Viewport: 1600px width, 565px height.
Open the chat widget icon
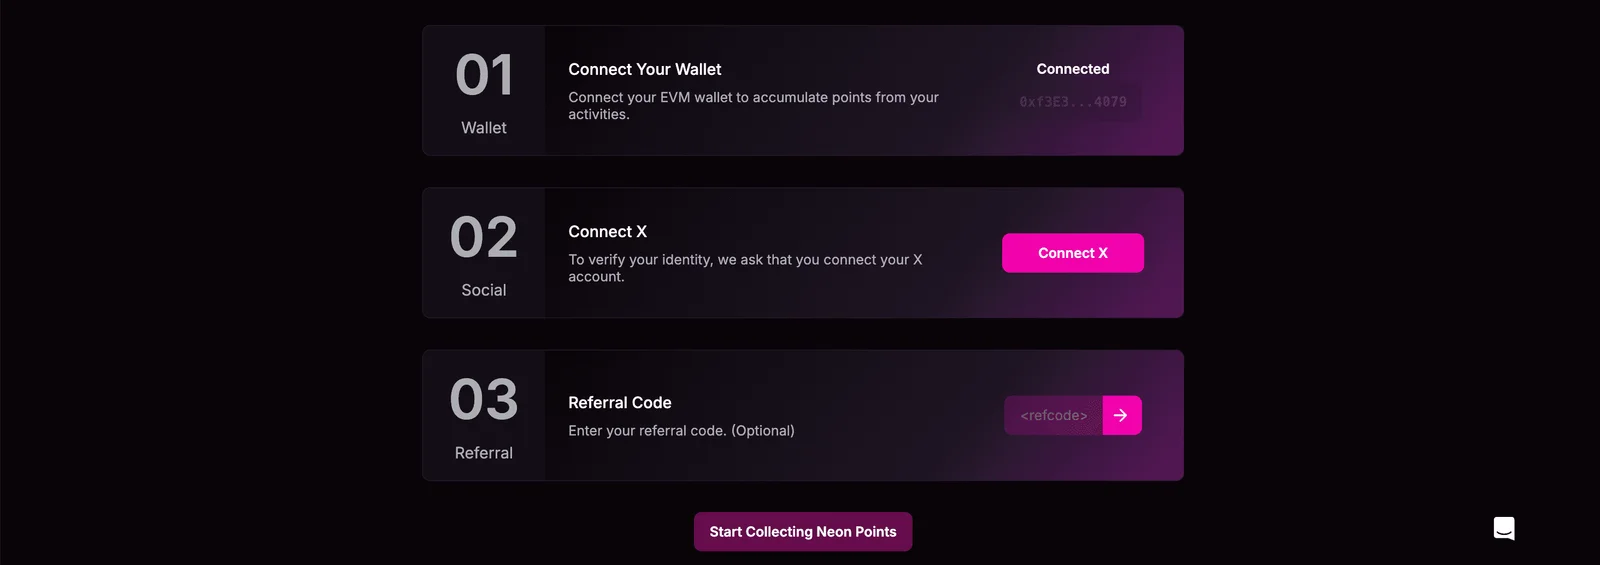1504,528
